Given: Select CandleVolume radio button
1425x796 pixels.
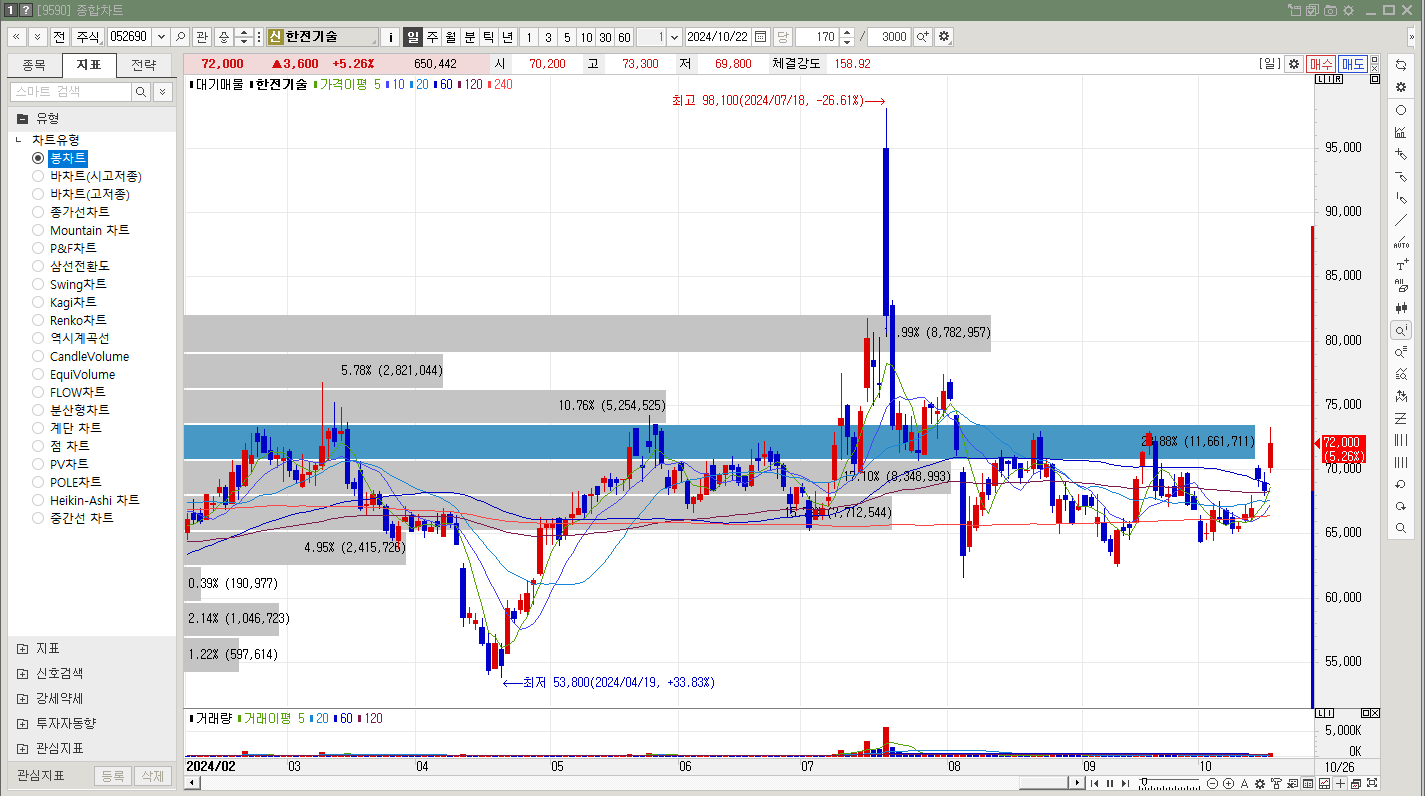Looking at the screenshot, I should [x=38, y=356].
